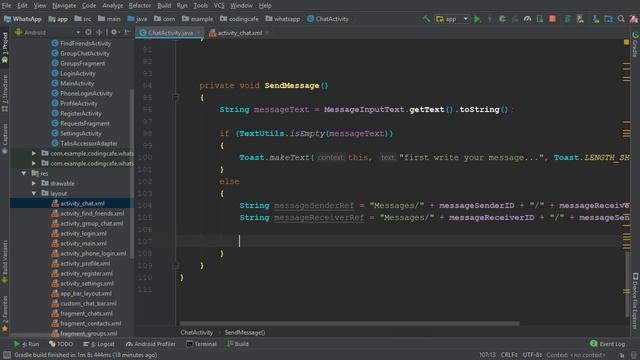640x360 pixels.
Task: Click the Make Project hammer icon
Action: tap(426, 19)
